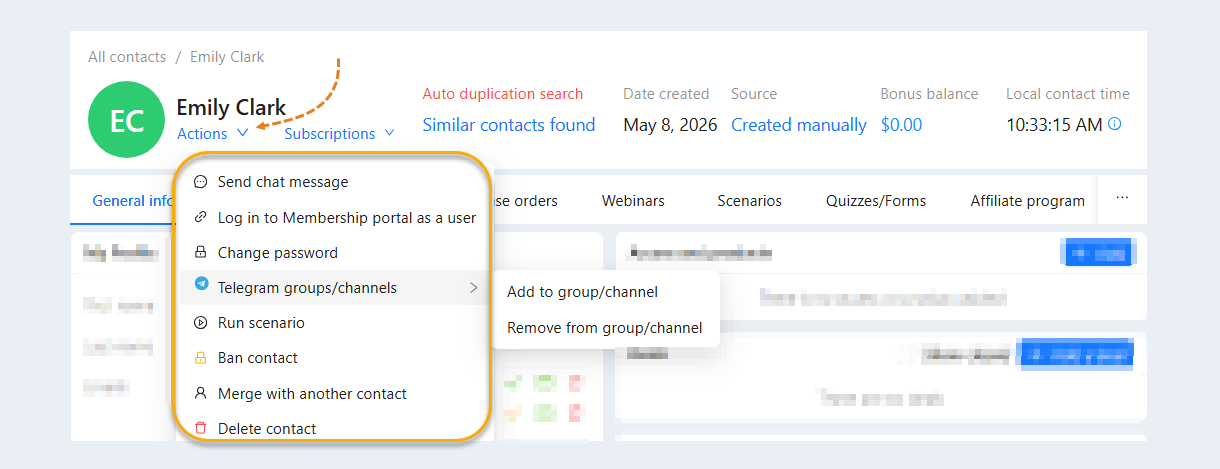1220x469 pixels.
Task: Choose Add to group/channel in submenu
Action: coord(606,292)
